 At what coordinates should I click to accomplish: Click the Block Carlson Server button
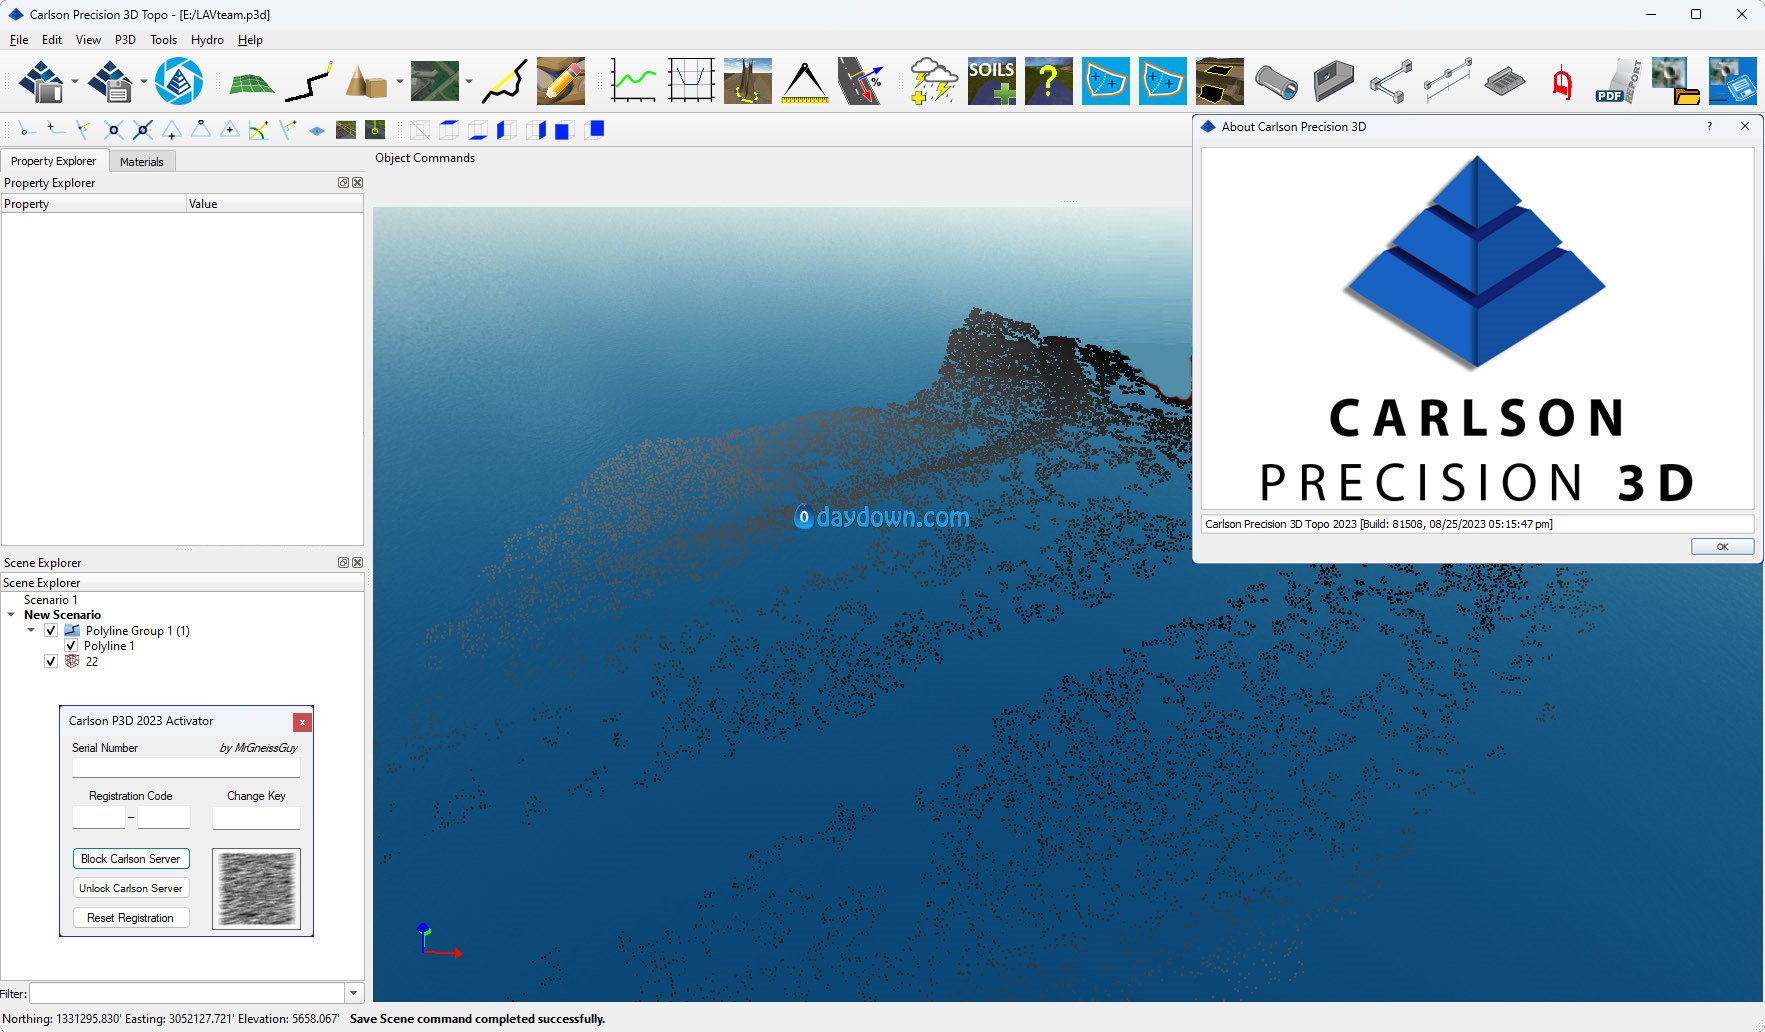(x=131, y=859)
